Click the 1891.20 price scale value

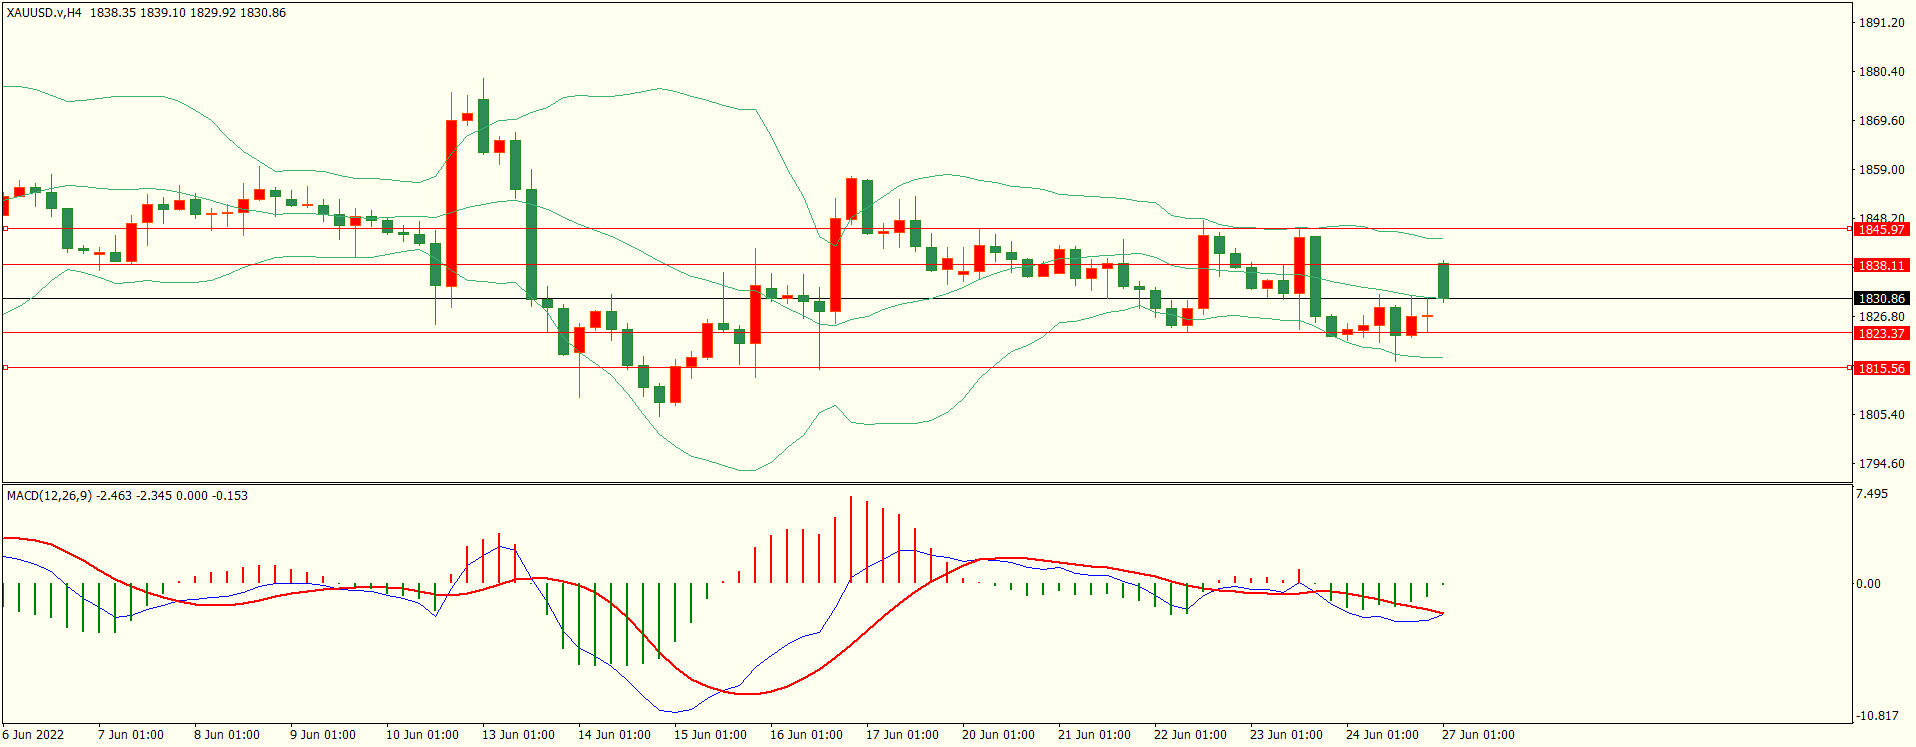[x=1881, y=23]
